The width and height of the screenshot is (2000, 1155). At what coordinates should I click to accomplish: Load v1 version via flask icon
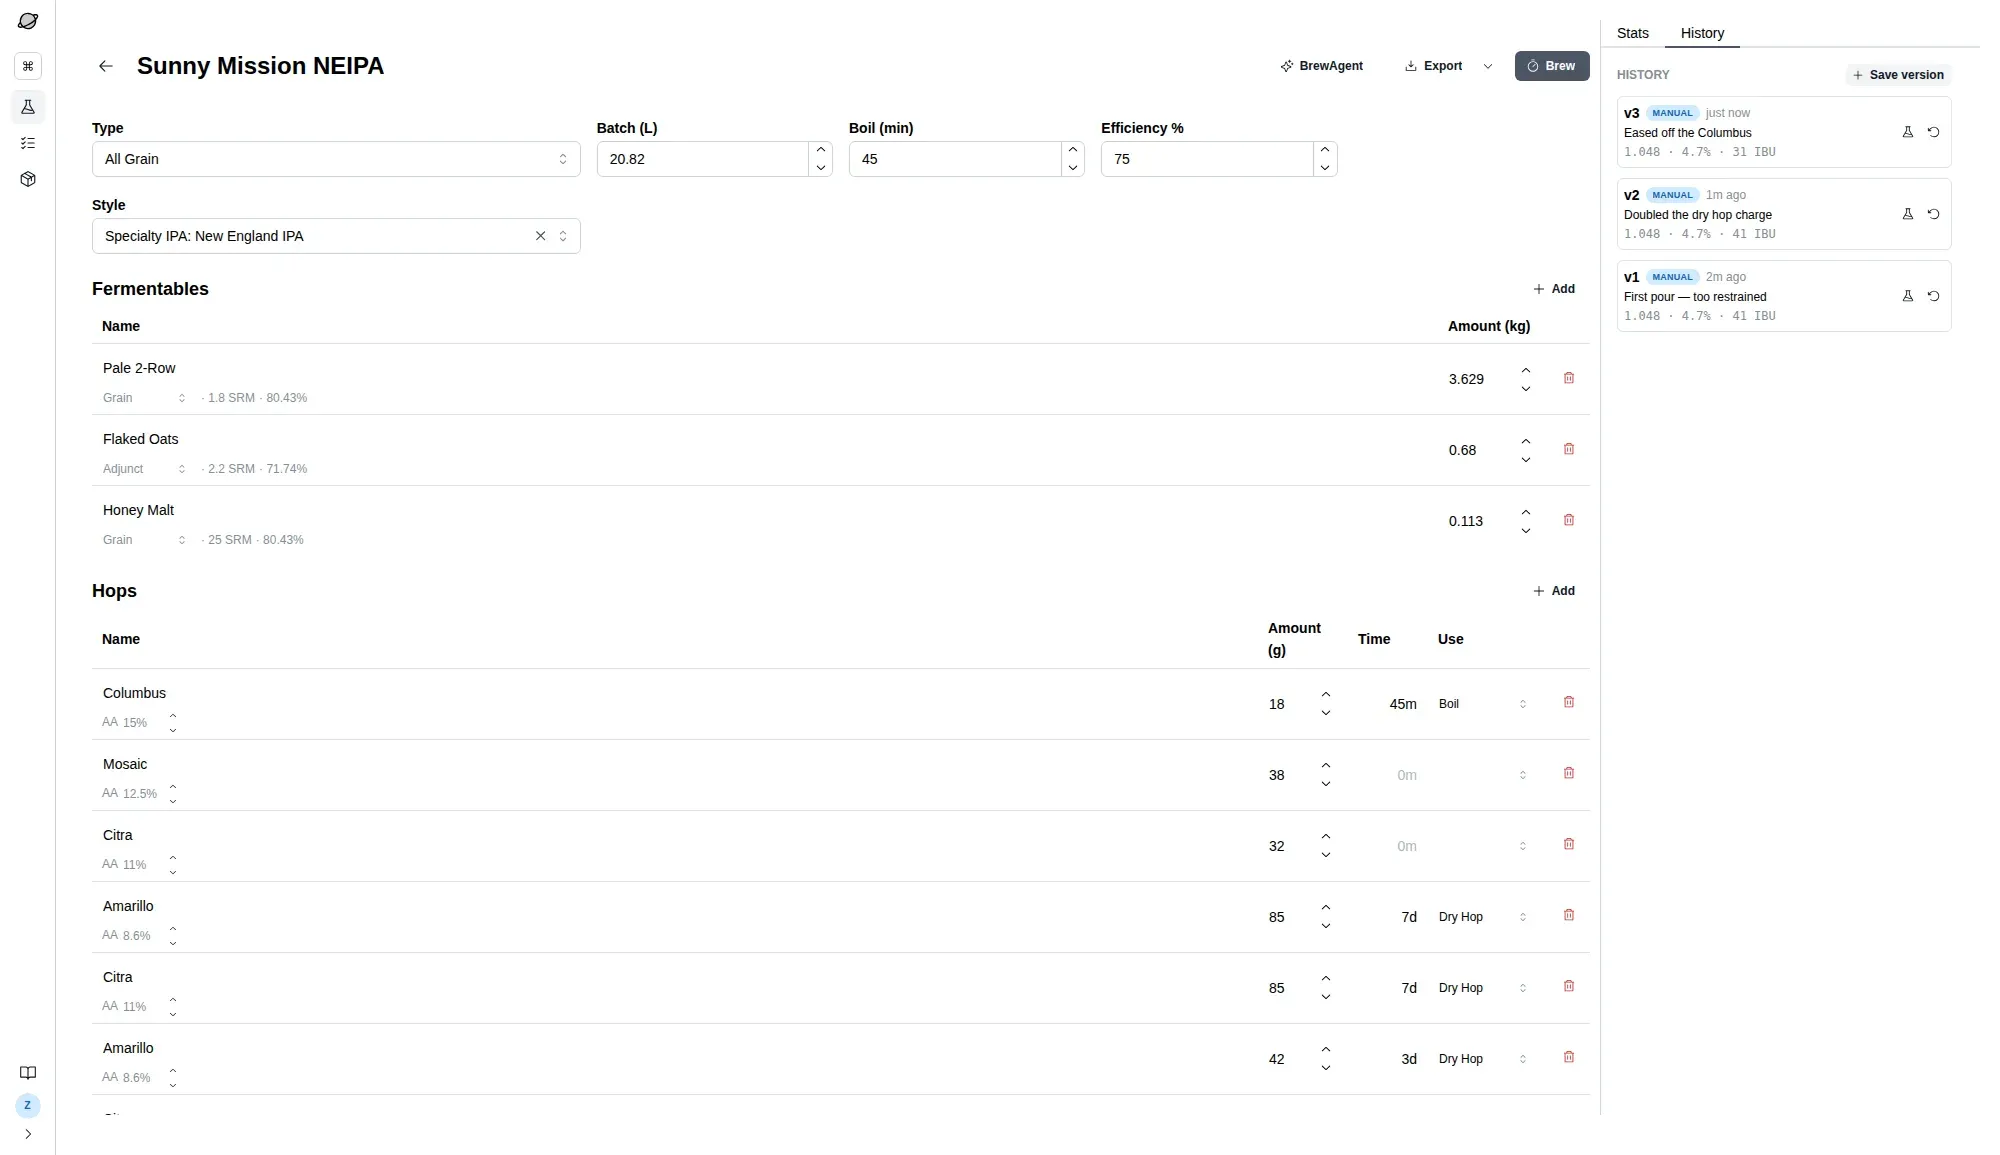click(x=1908, y=296)
